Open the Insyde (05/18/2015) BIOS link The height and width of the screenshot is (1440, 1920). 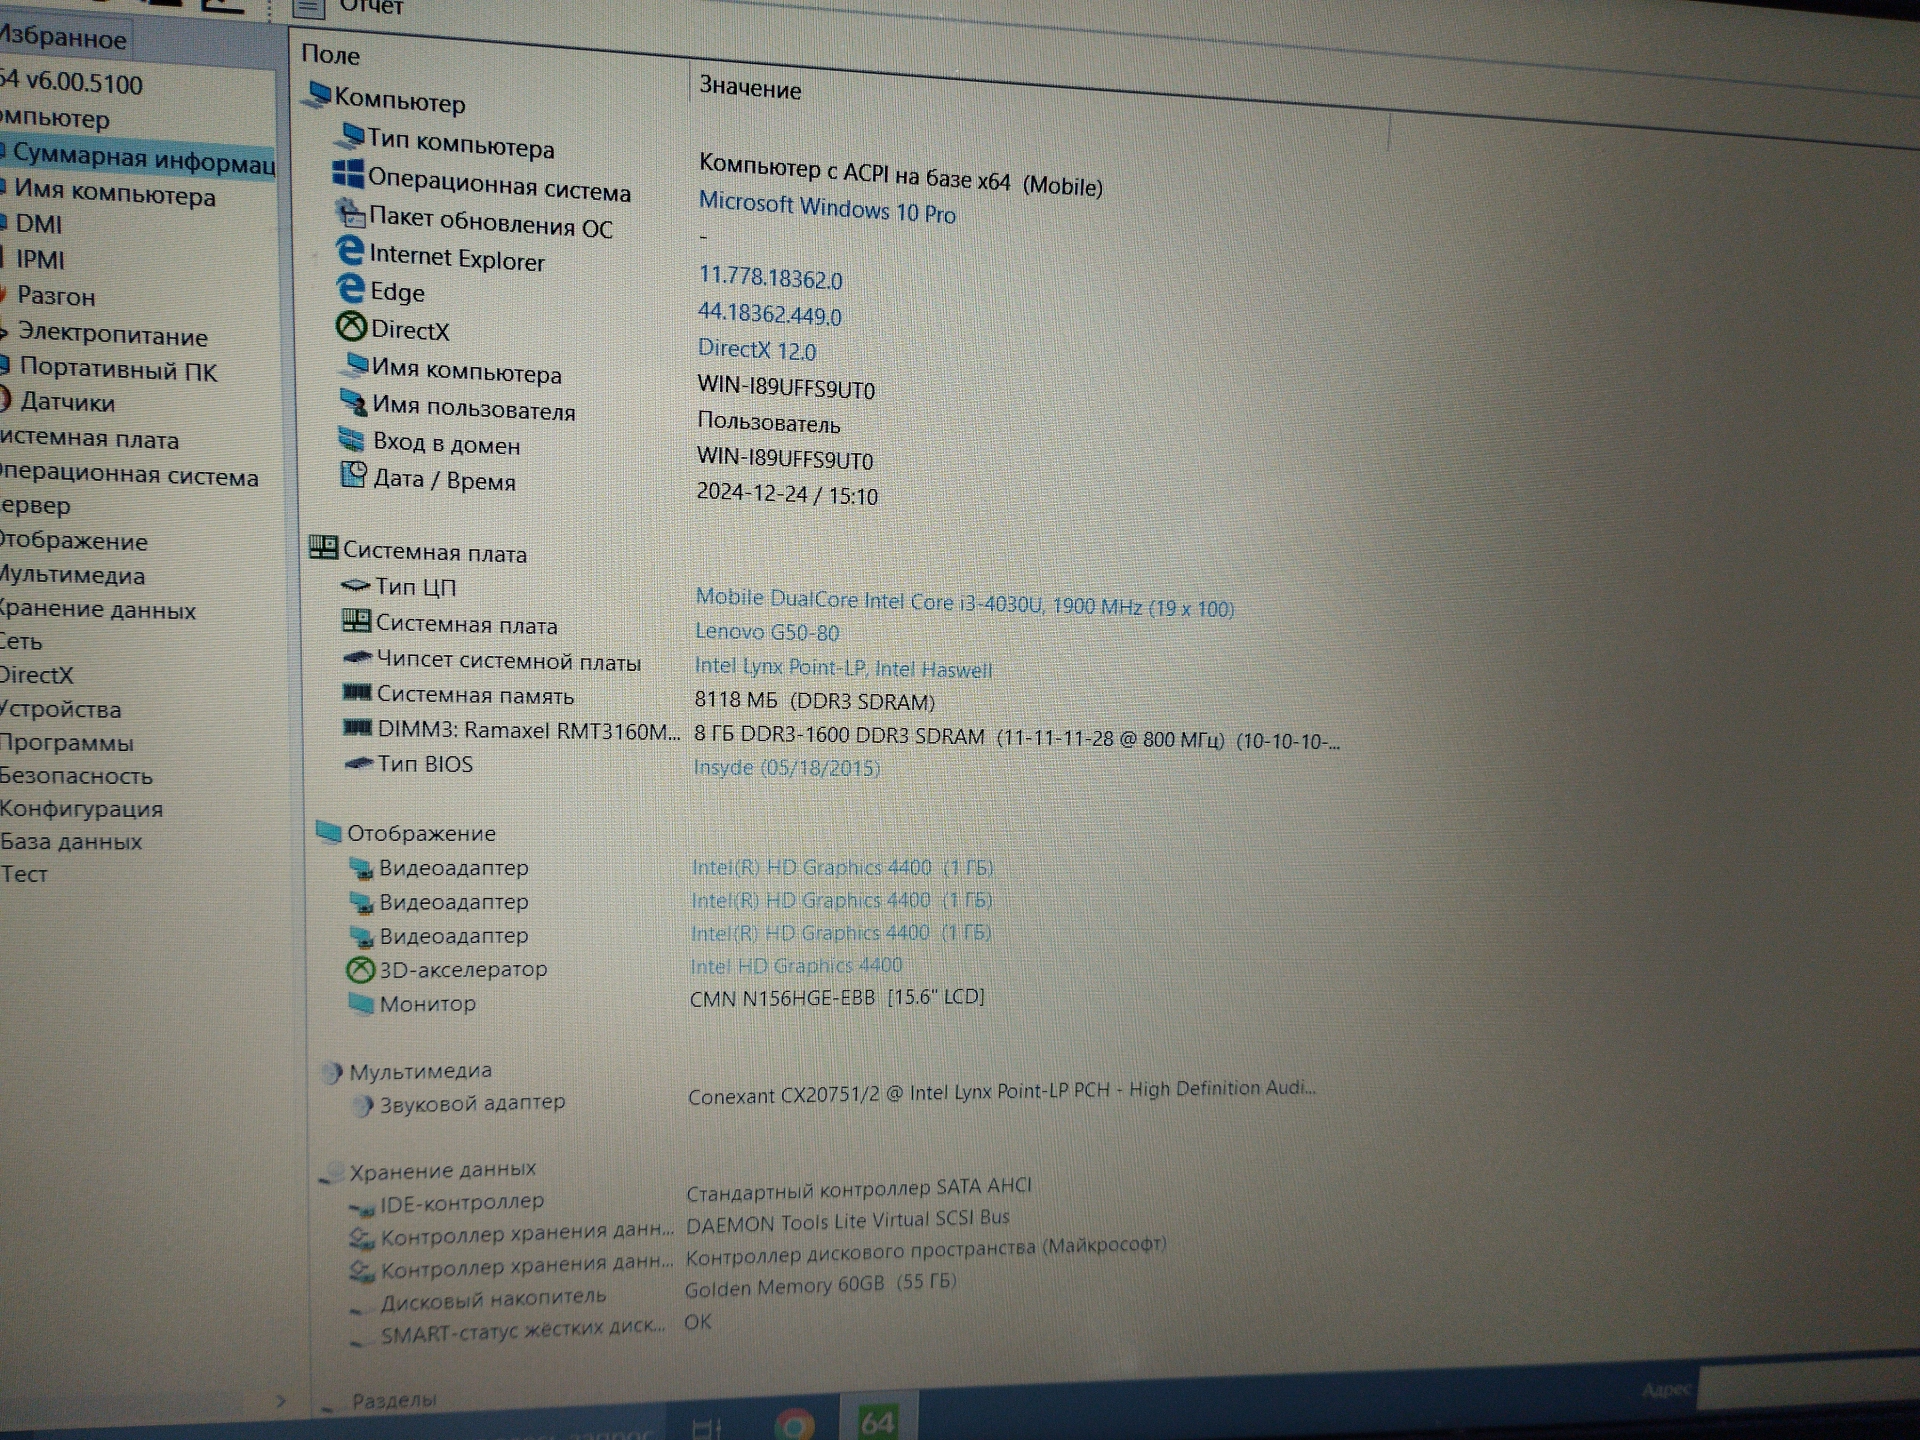(787, 768)
